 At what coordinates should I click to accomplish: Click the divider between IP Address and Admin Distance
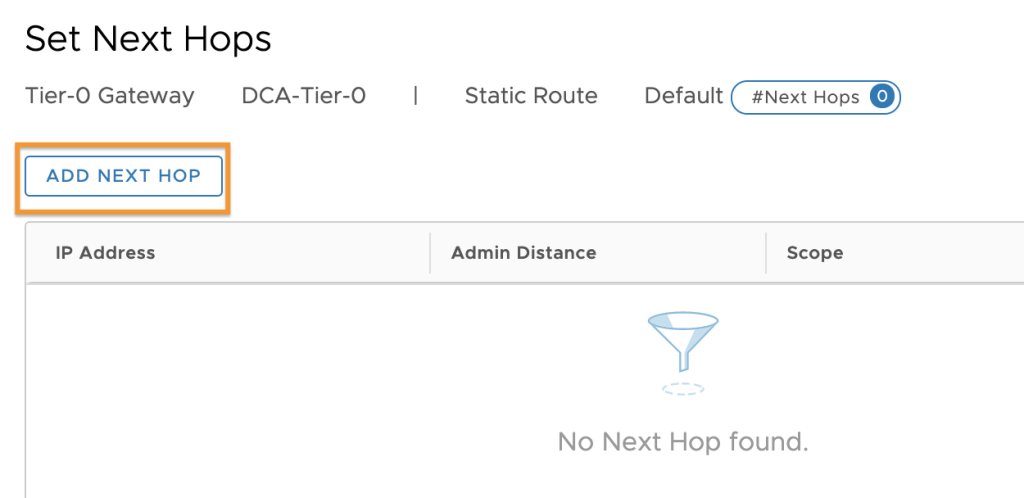(x=430, y=253)
